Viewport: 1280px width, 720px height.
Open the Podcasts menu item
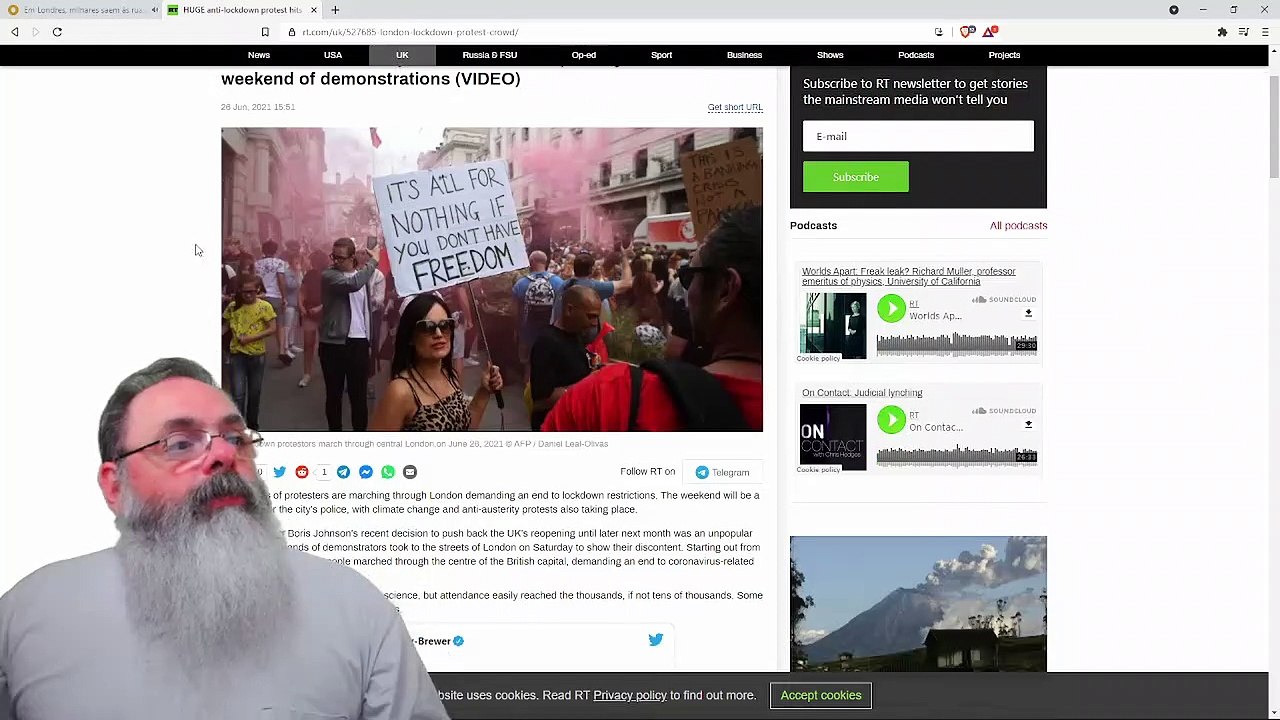pyautogui.click(x=916, y=55)
